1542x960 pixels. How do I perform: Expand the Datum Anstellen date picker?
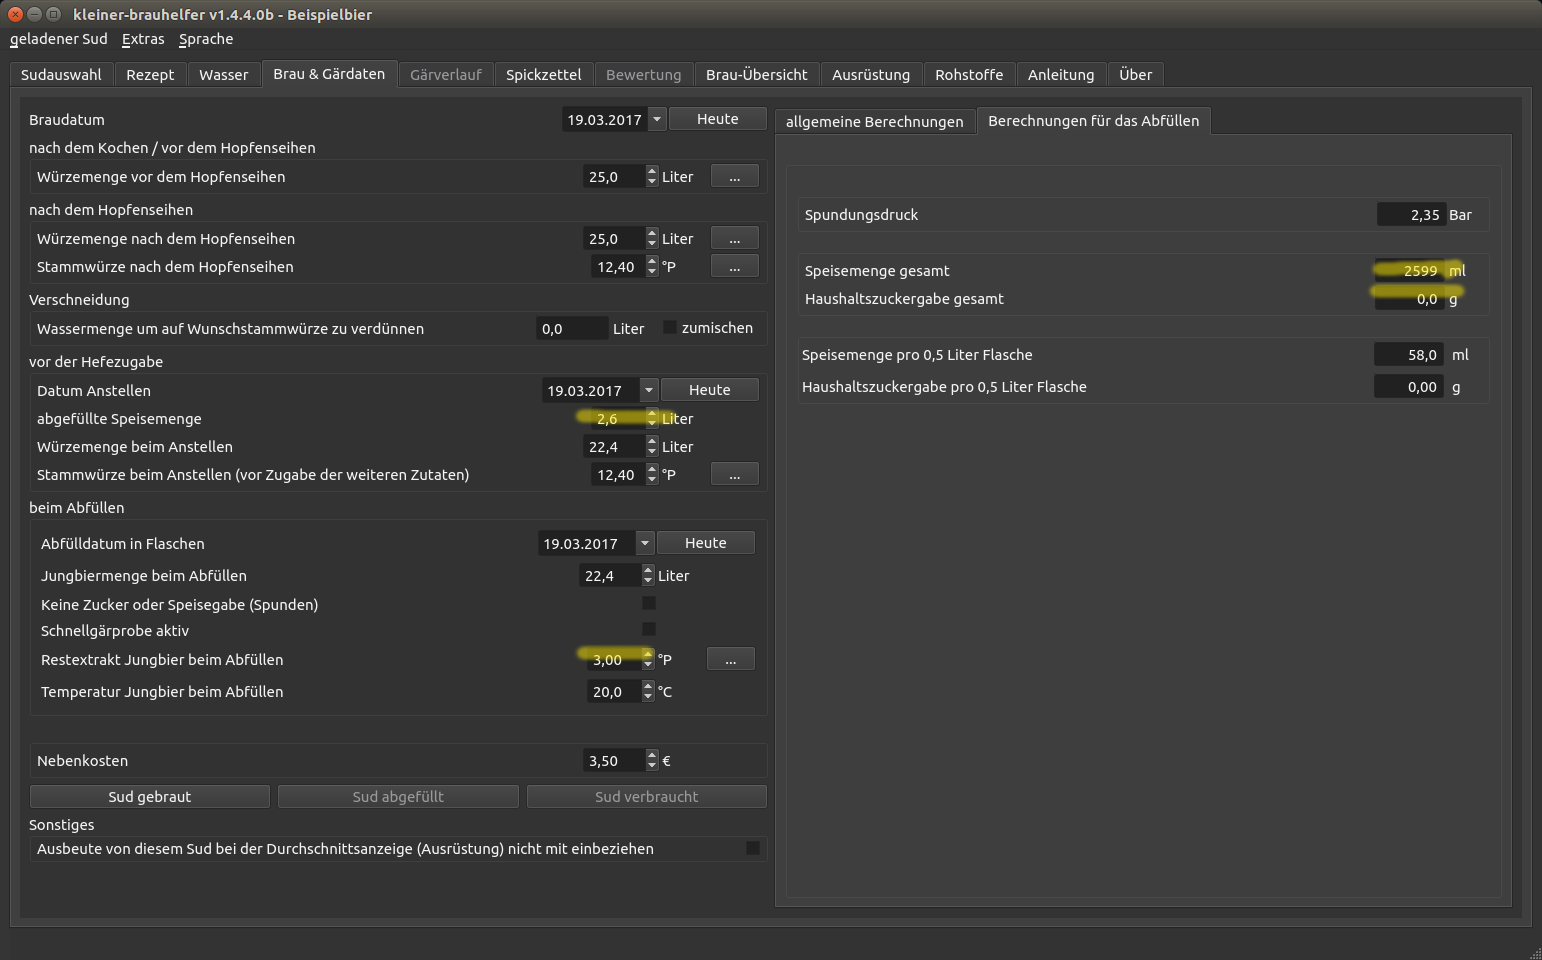649,391
